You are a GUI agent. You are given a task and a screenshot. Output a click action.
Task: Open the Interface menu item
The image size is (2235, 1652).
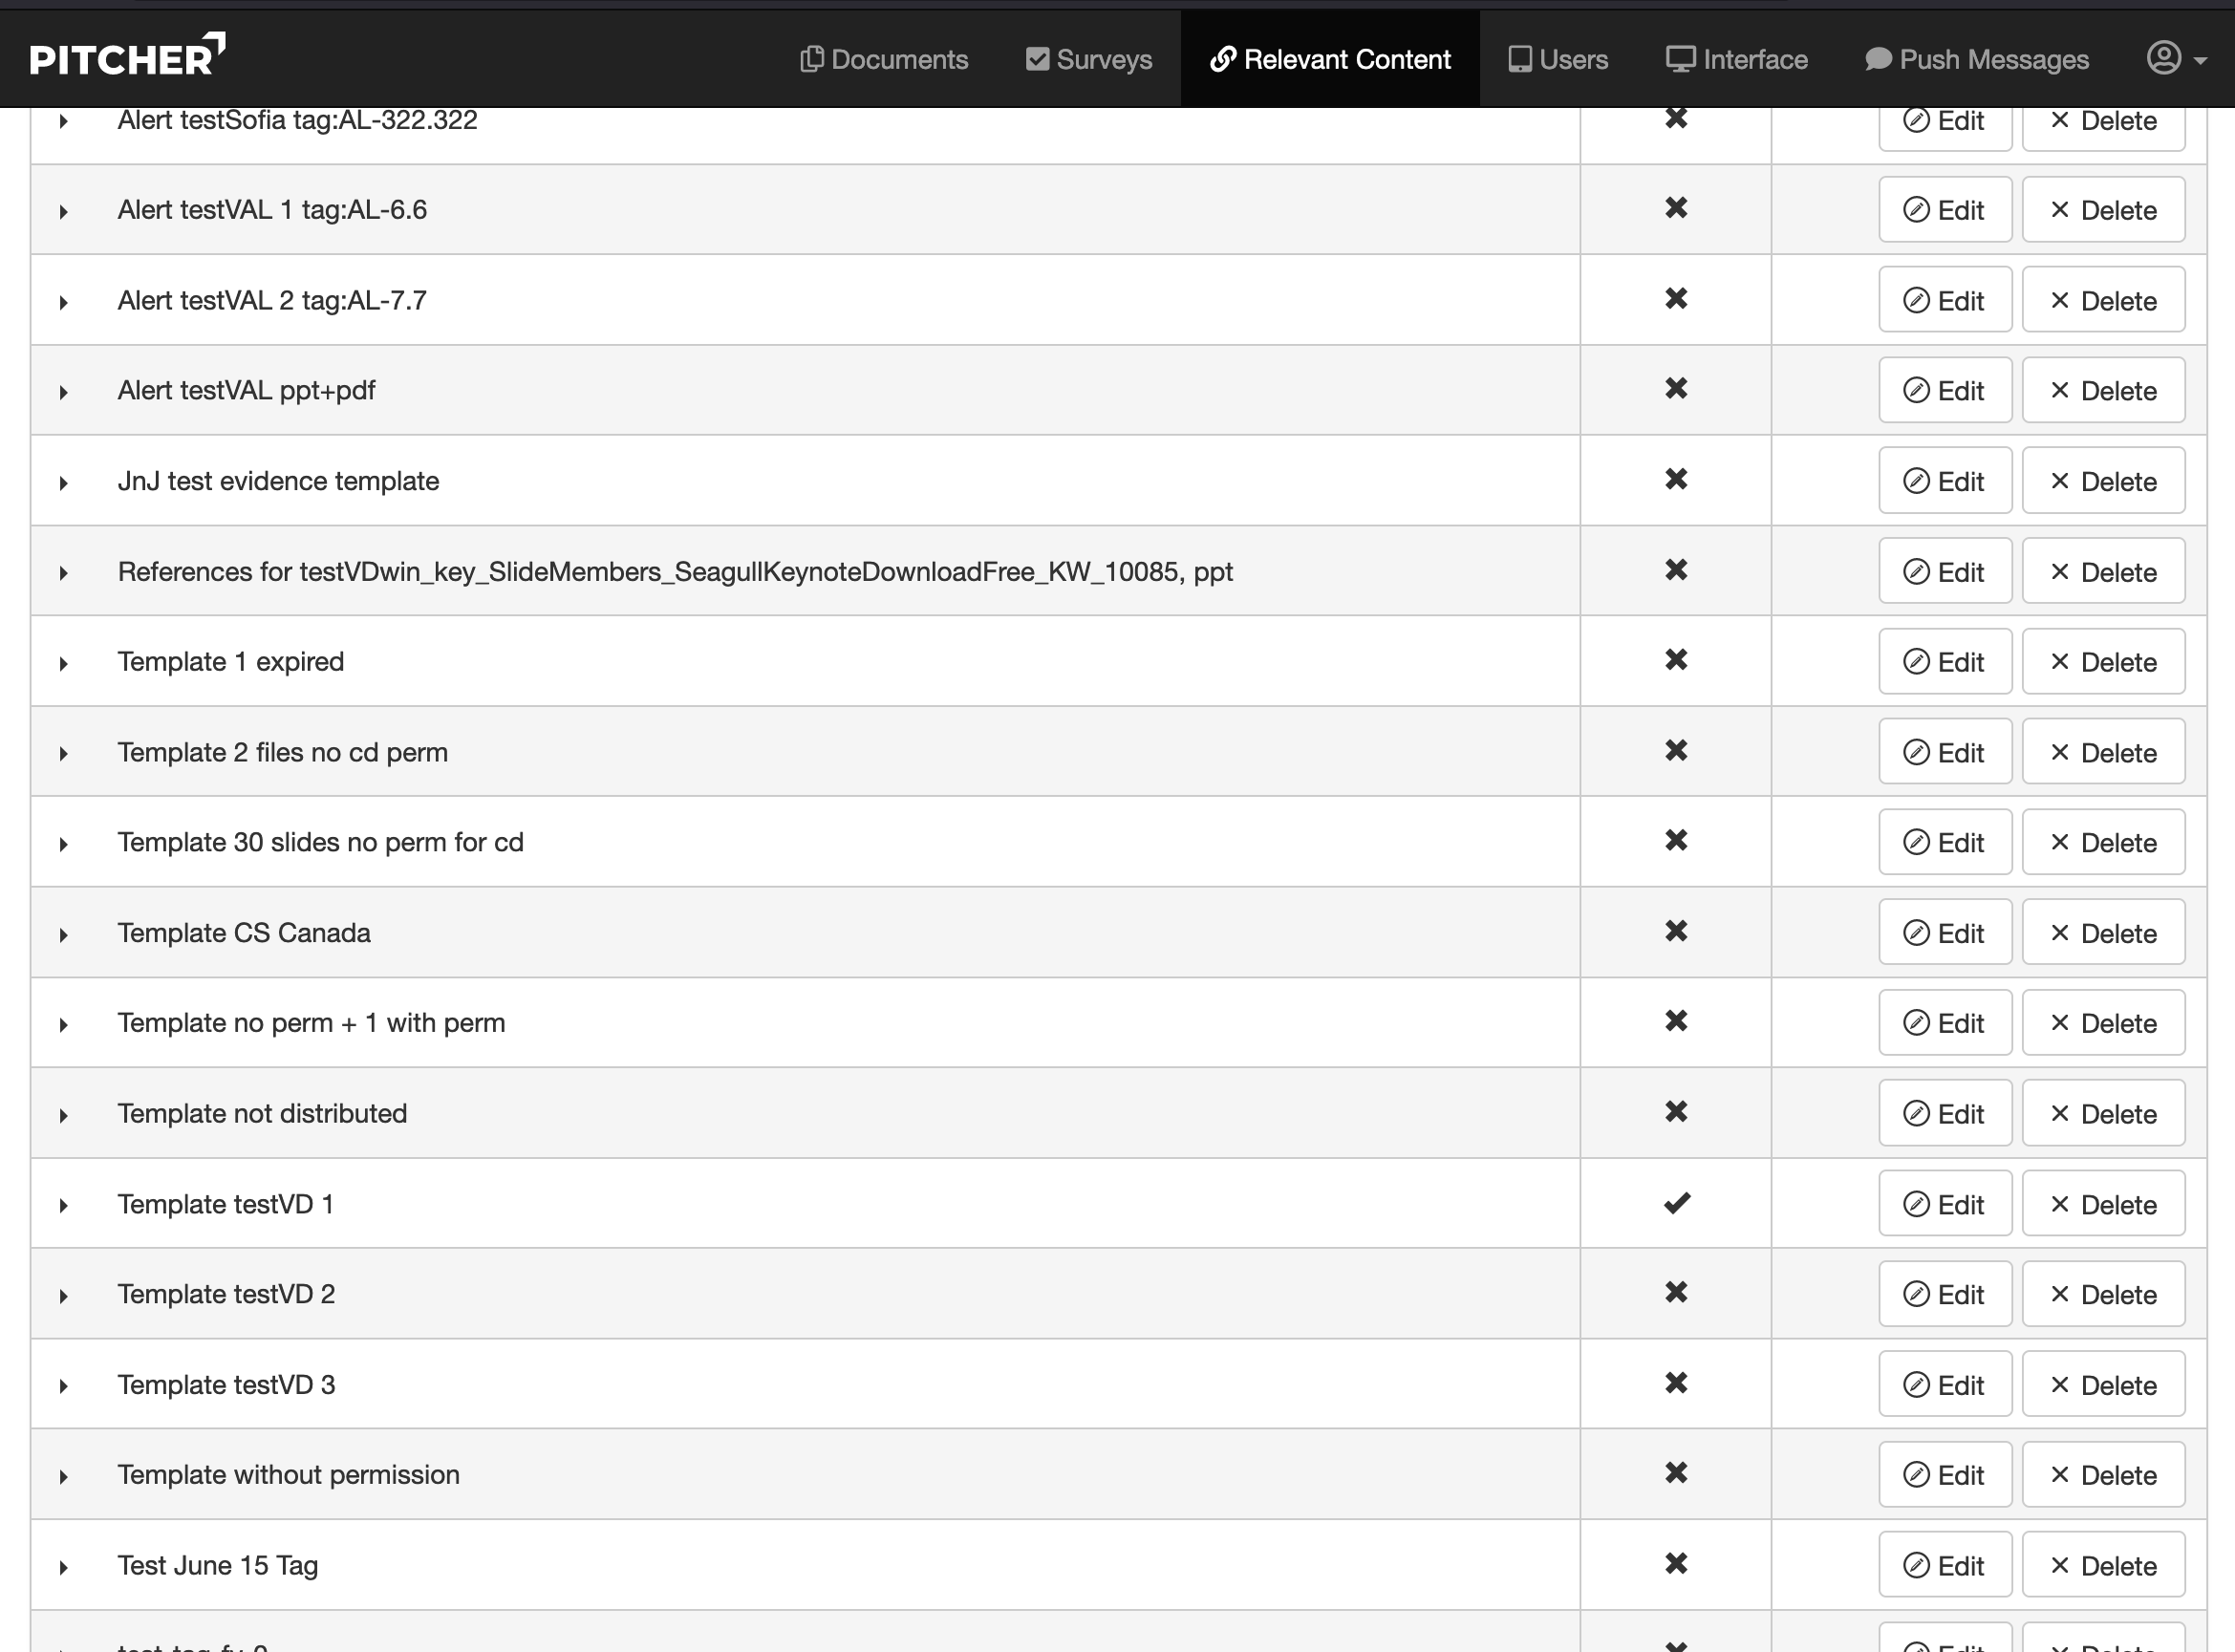[x=1737, y=60]
